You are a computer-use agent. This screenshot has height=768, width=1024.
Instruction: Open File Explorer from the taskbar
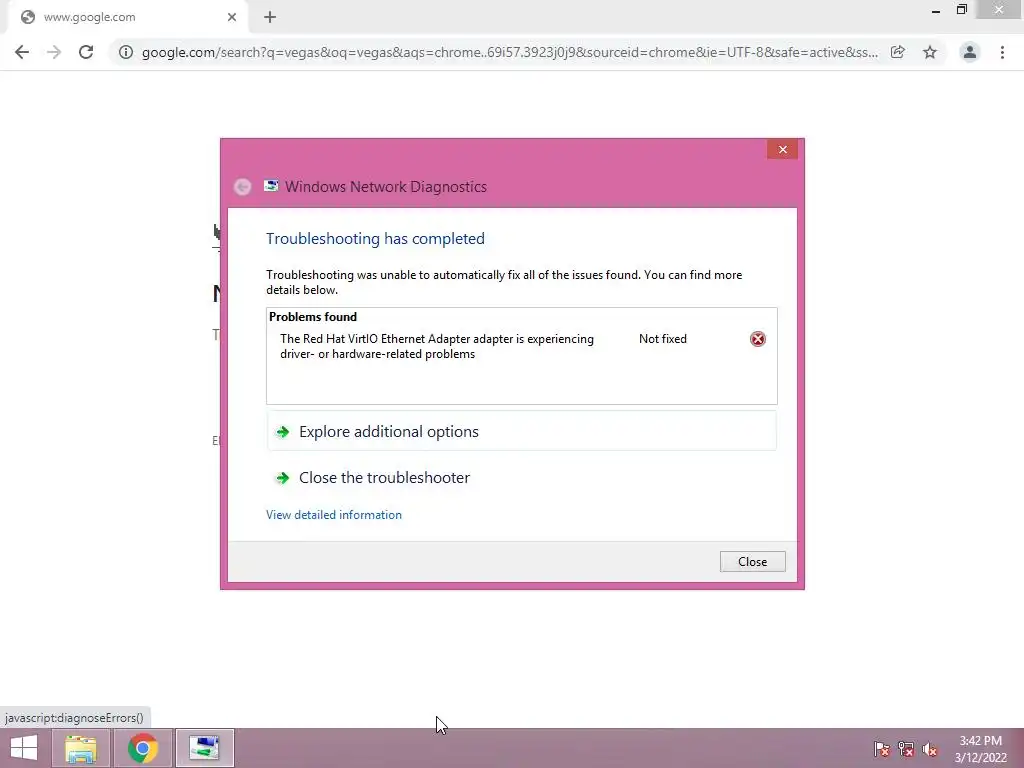tap(81, 748)
